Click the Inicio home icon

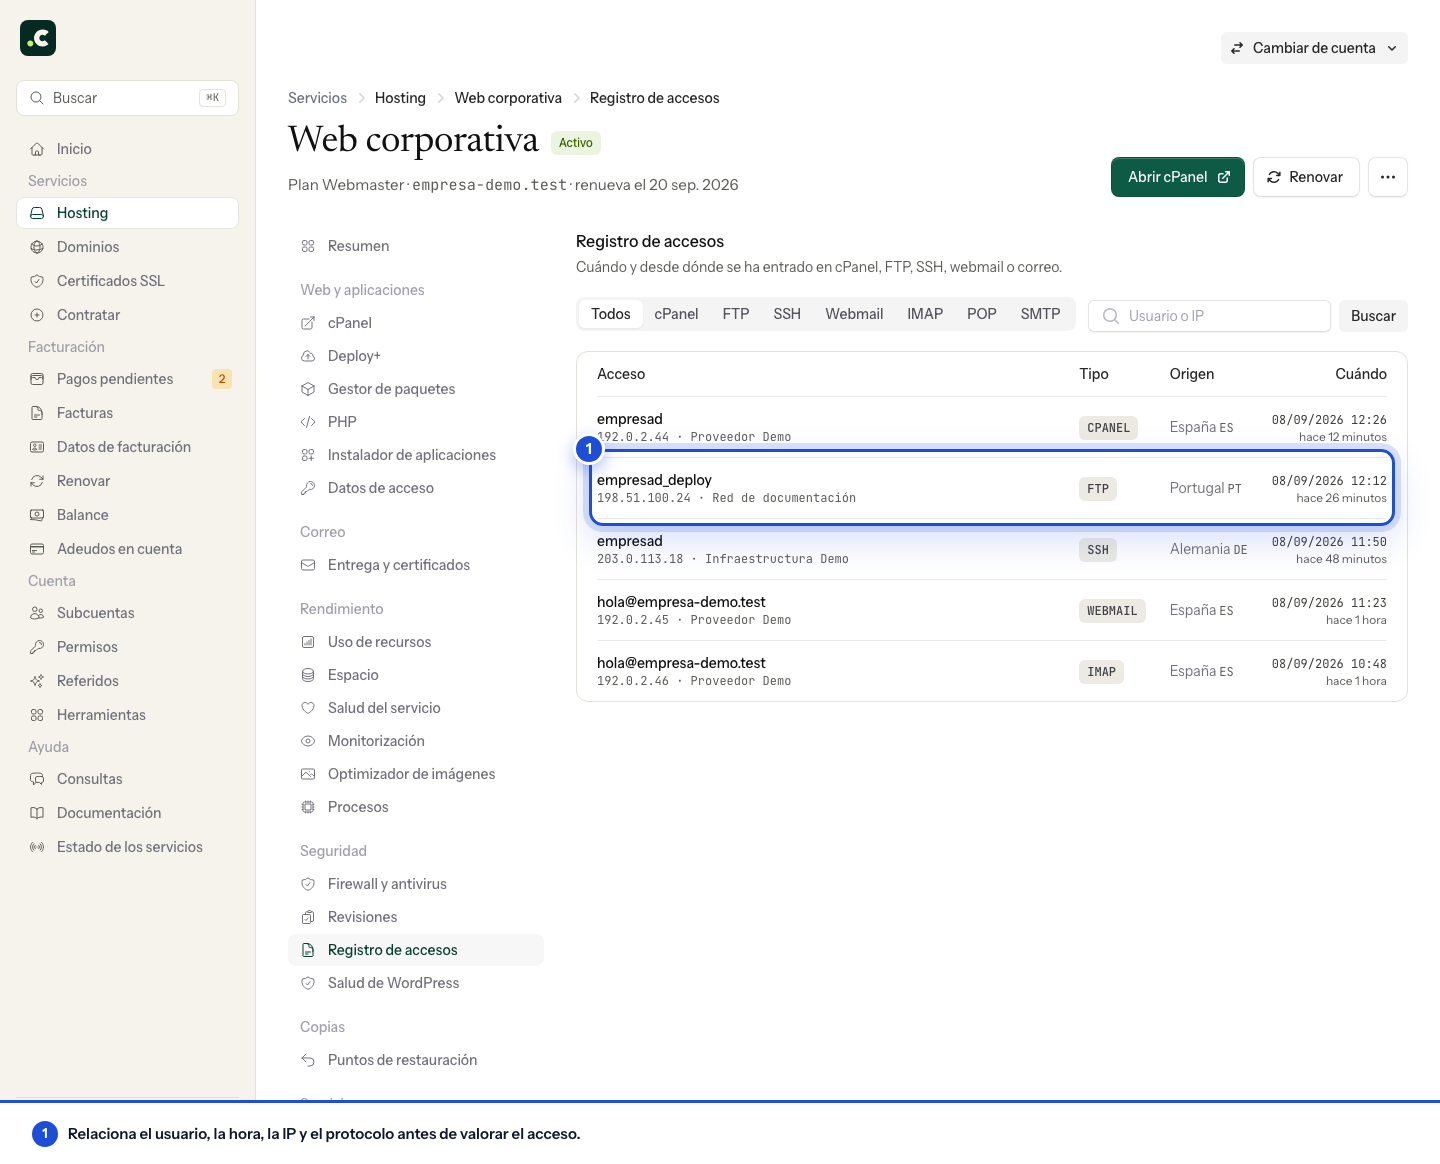point(37,149)
